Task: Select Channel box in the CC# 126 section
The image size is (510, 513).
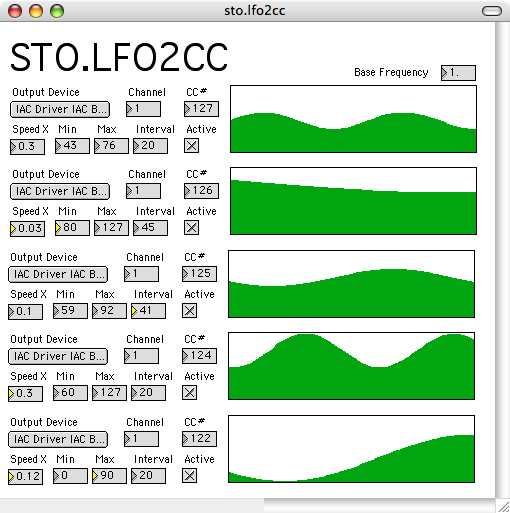Action: point(143,191)
